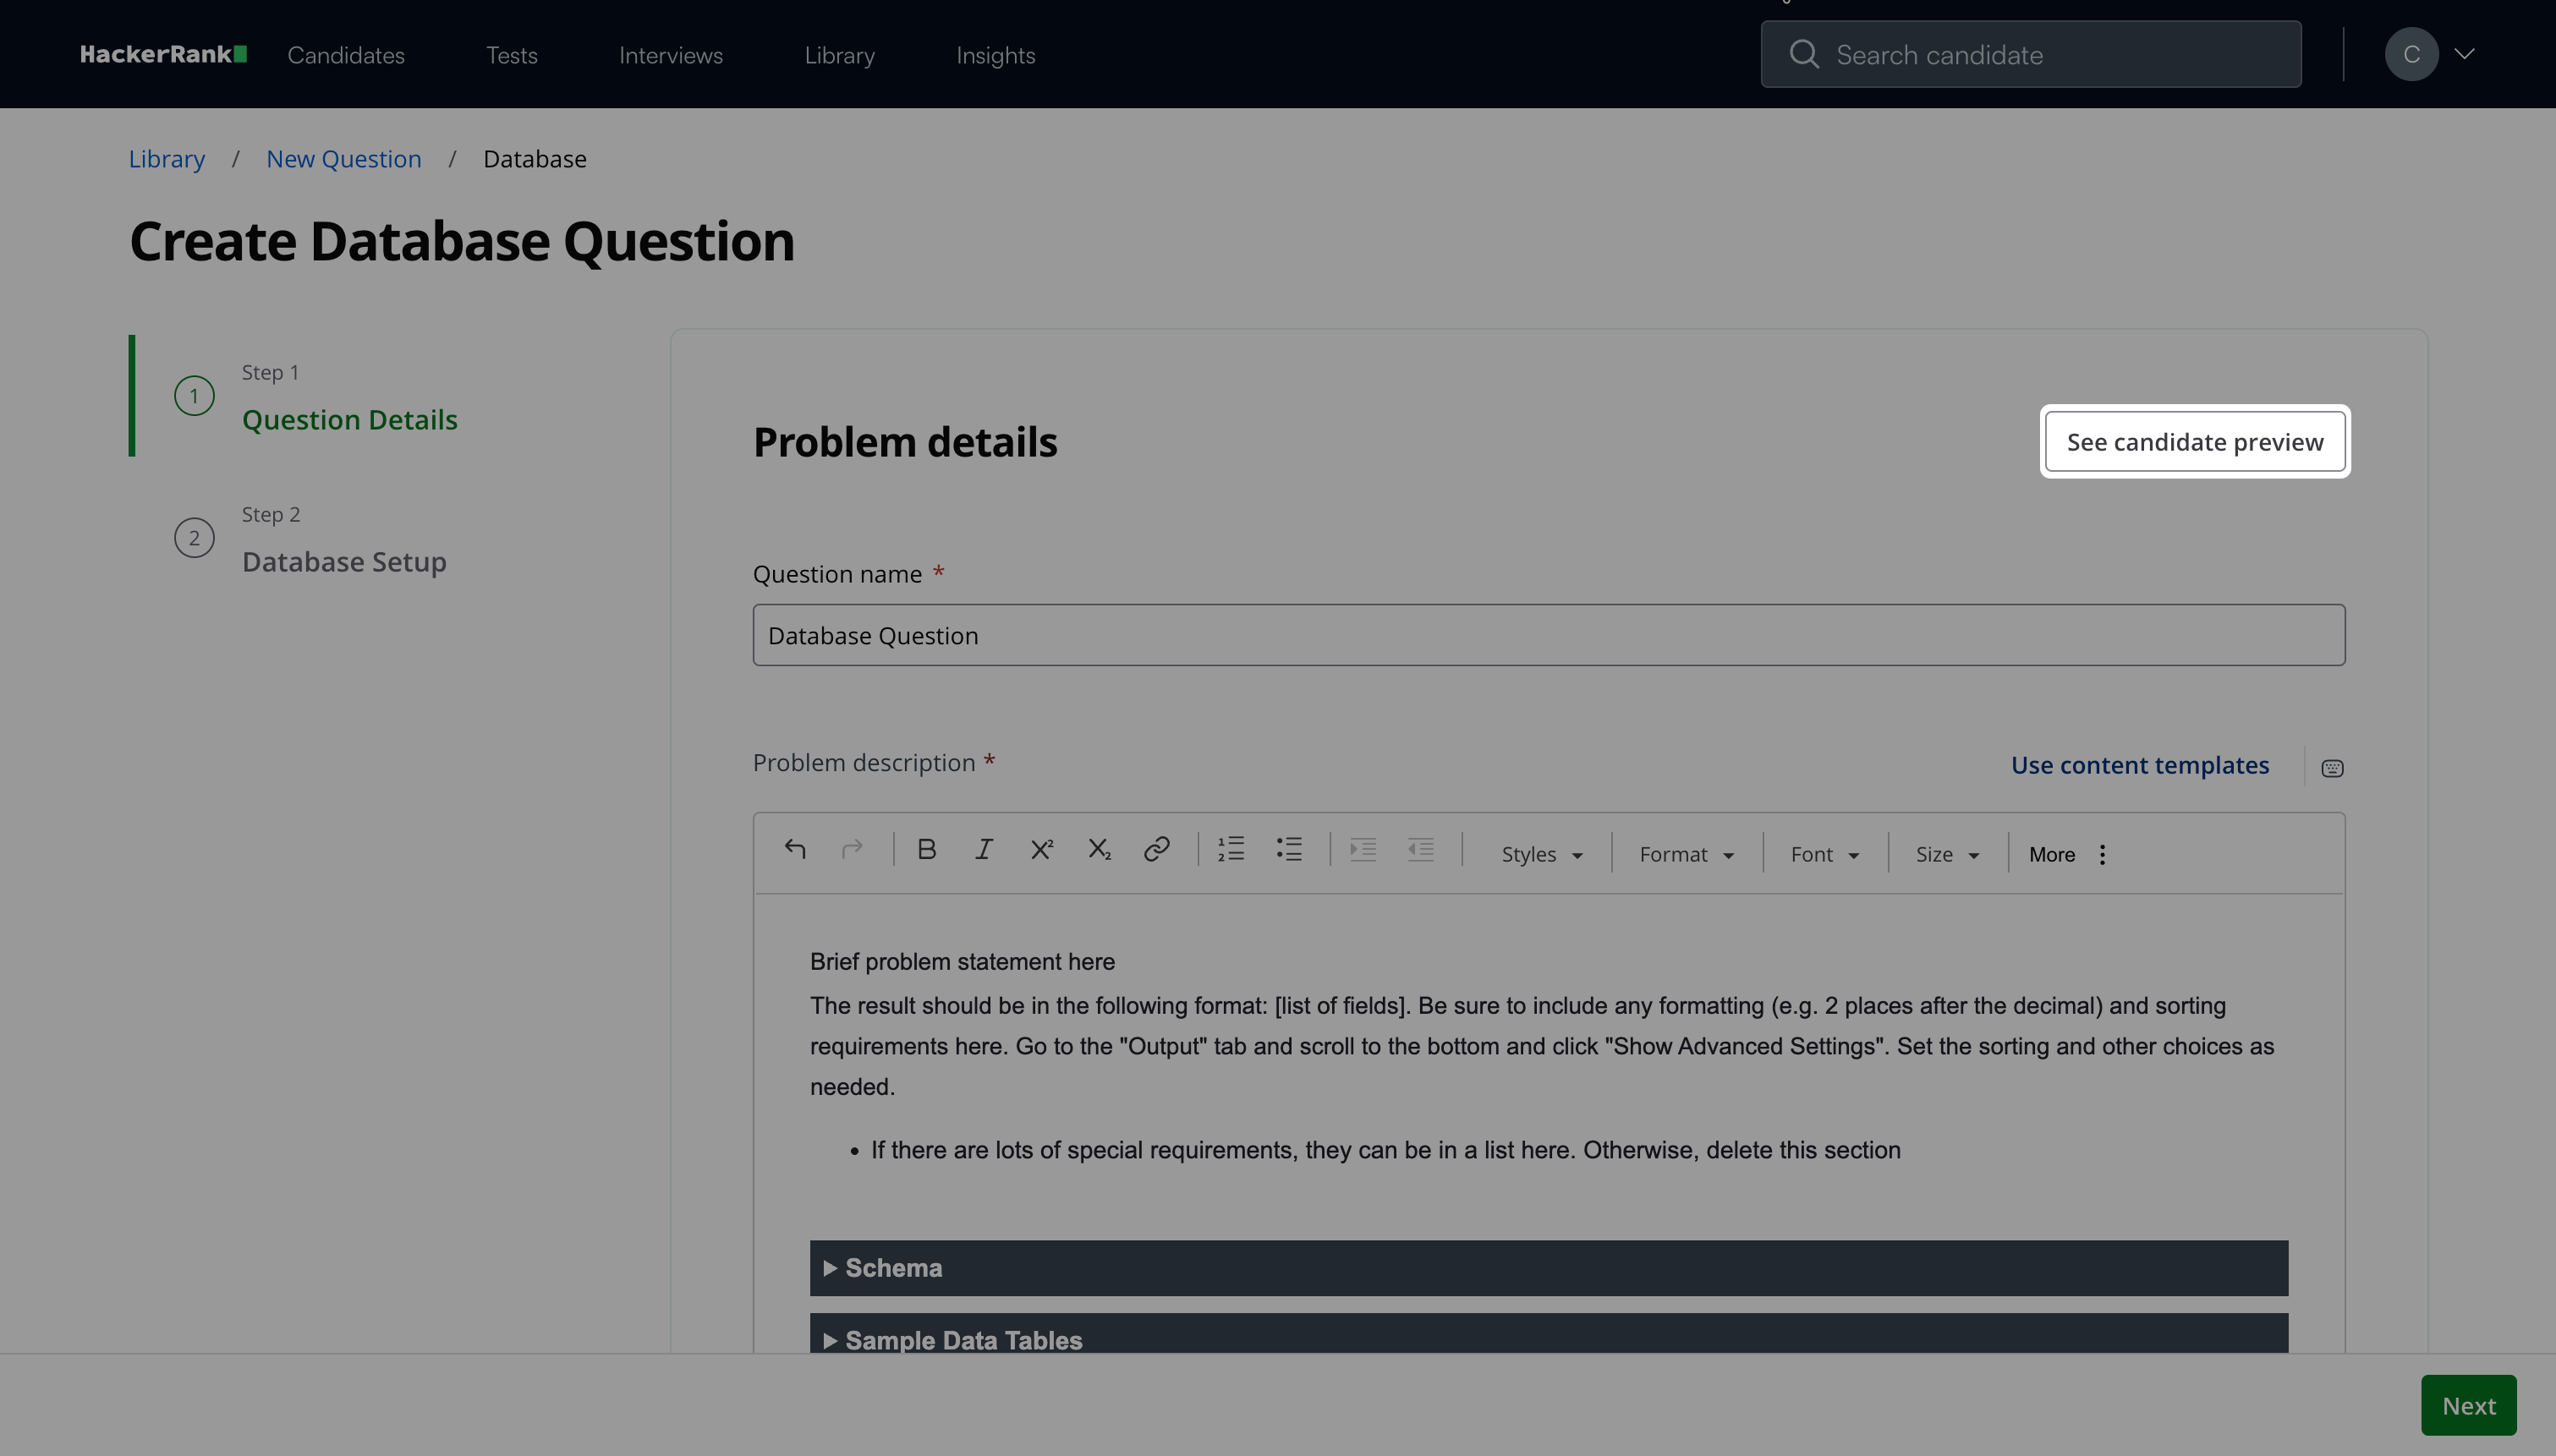Click the undo arrow icon
This screenshot has width=2556, height=1456.
point(795,849)
